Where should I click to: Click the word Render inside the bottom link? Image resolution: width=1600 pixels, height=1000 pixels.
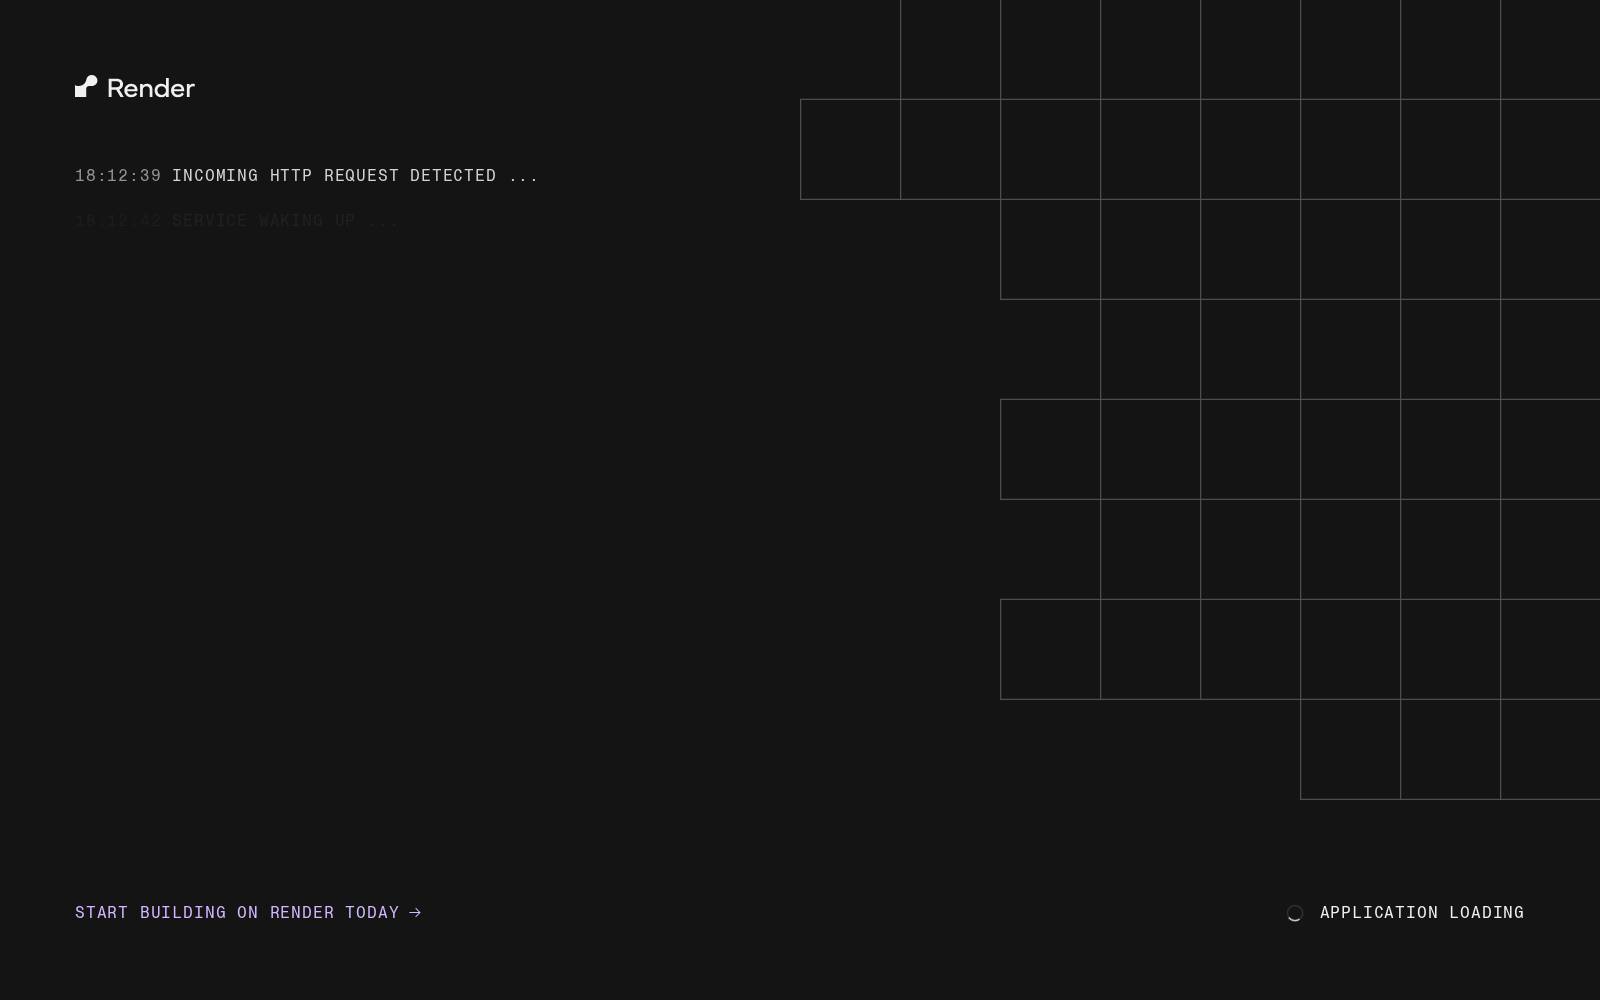click(x=302, y=912)
